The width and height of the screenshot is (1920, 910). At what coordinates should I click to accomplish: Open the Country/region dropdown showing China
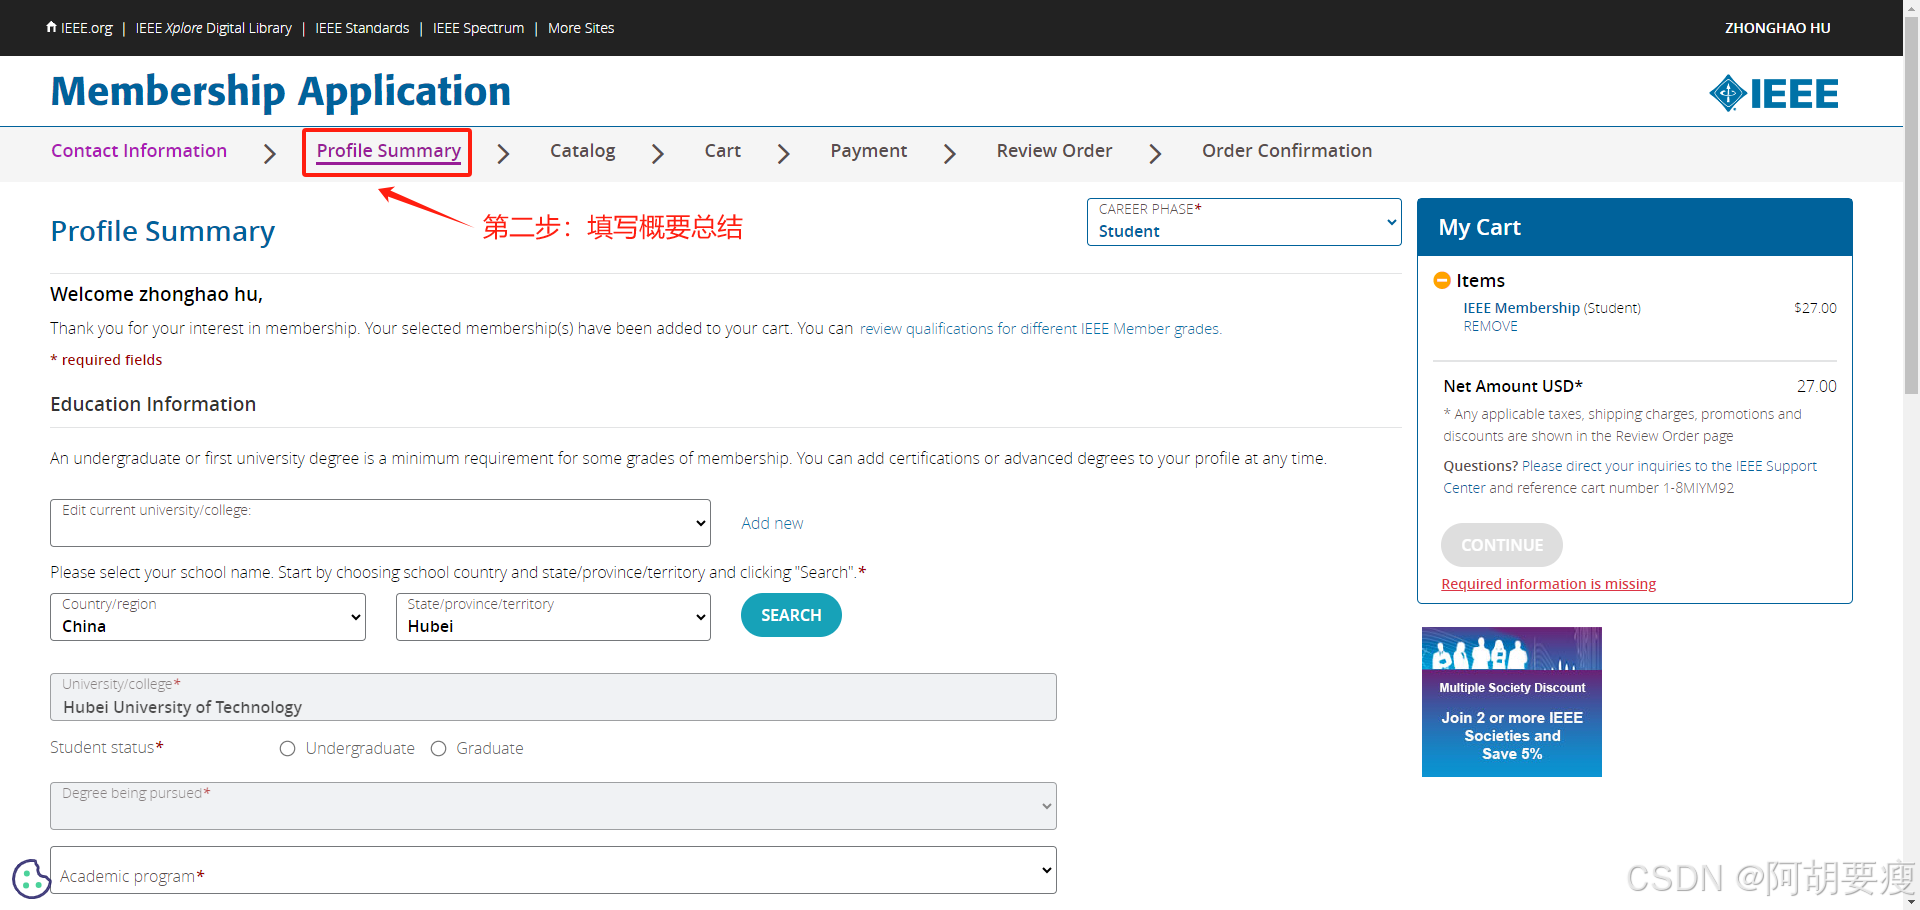point(208,617)
